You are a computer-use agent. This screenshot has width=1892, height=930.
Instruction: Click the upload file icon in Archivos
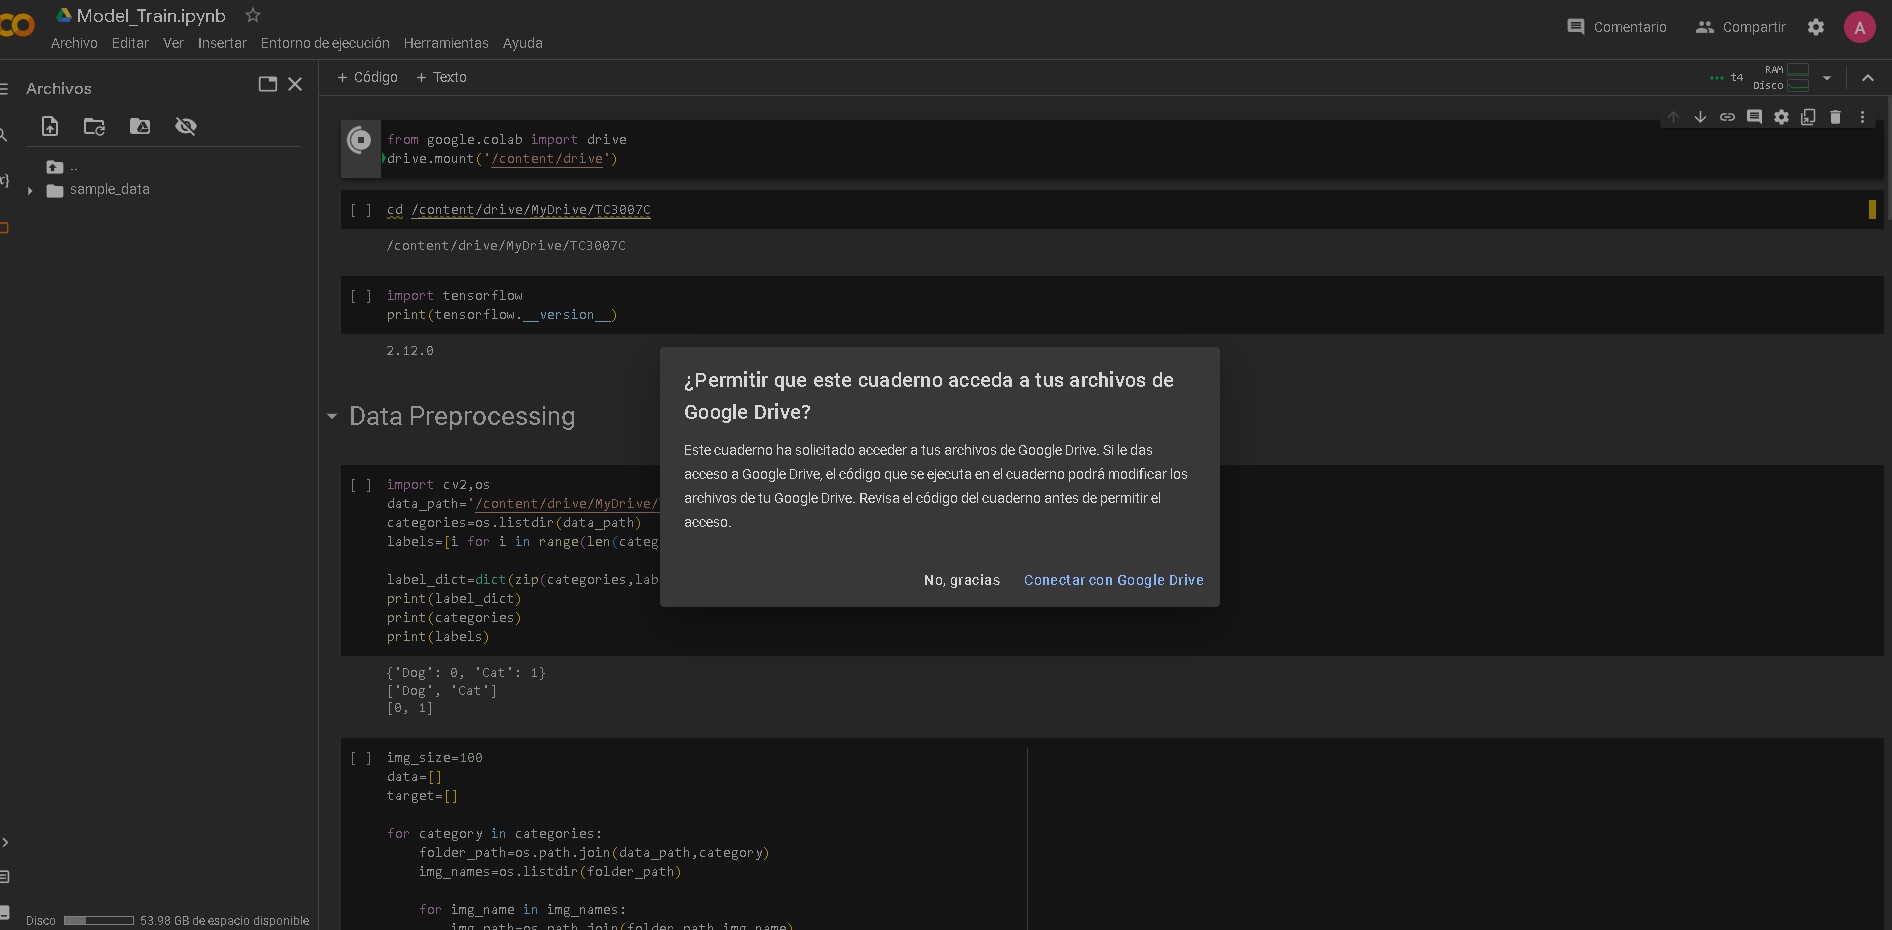pos(50,126)
